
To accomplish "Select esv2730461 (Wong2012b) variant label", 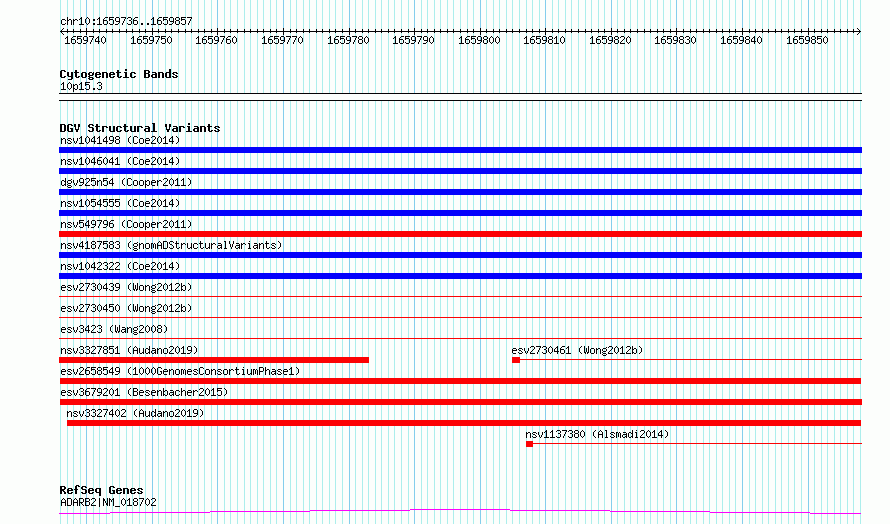I will pyautogui.click(x=577, y=350).
